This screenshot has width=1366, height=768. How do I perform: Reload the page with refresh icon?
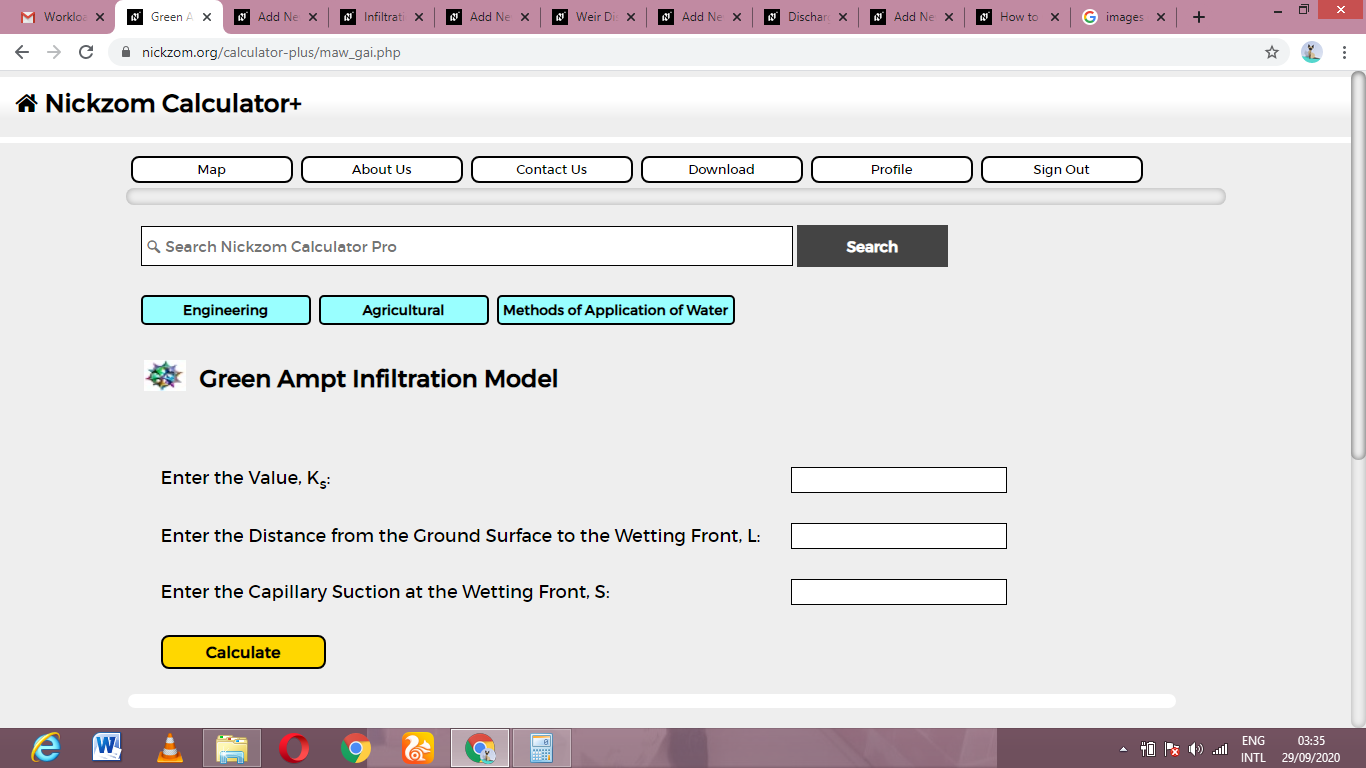pos(86,52)
